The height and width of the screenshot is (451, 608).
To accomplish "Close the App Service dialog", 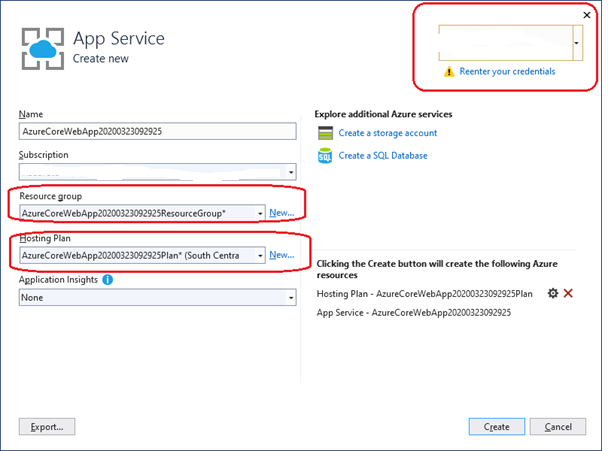I will (x=587, y=15).
